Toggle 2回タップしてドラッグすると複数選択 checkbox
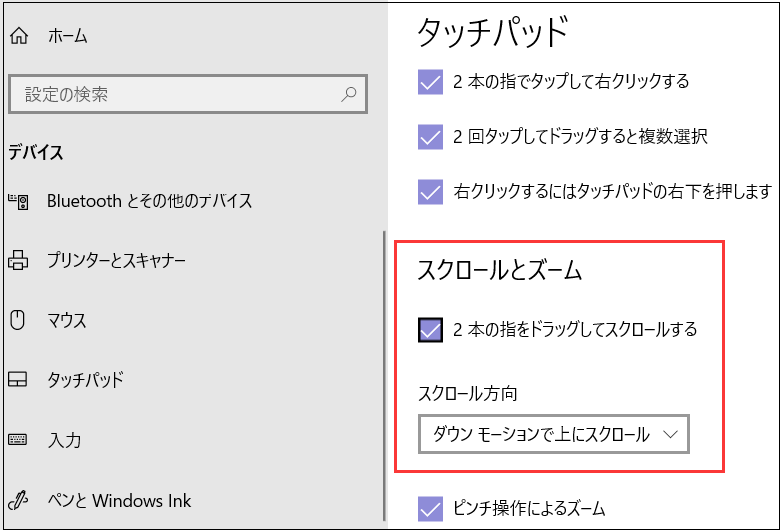Image resolution: width=782 pixels, height=530 pixels. click(430, 137)
